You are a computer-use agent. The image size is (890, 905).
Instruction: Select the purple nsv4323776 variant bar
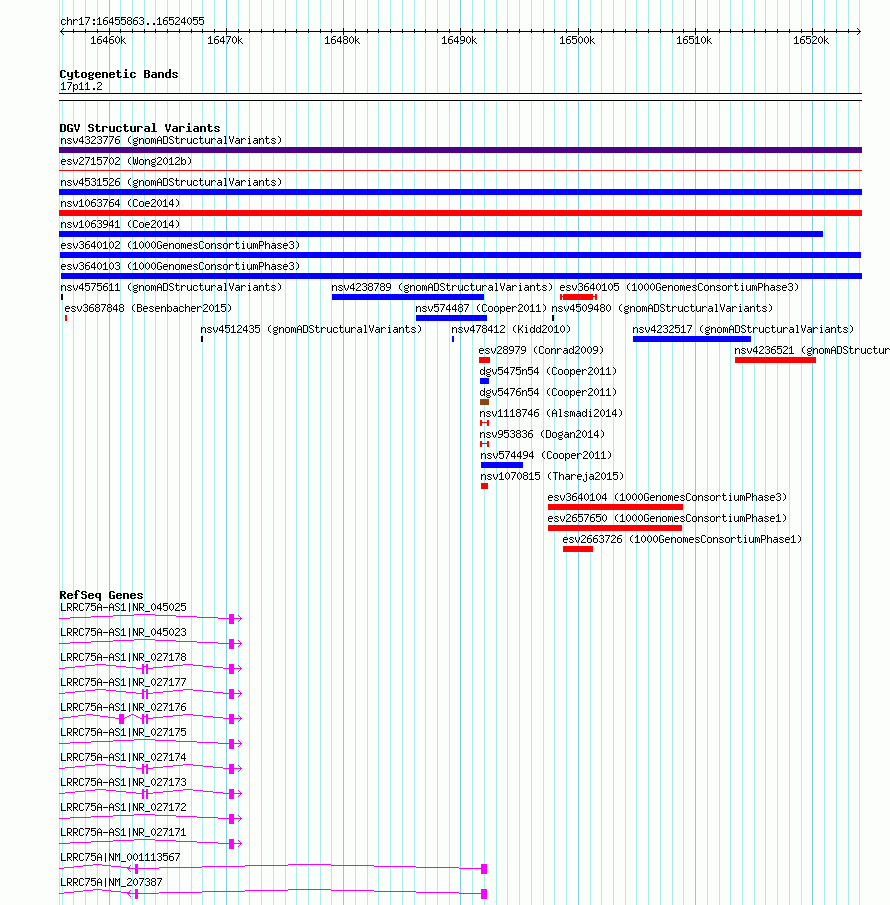tap(461, 150)
